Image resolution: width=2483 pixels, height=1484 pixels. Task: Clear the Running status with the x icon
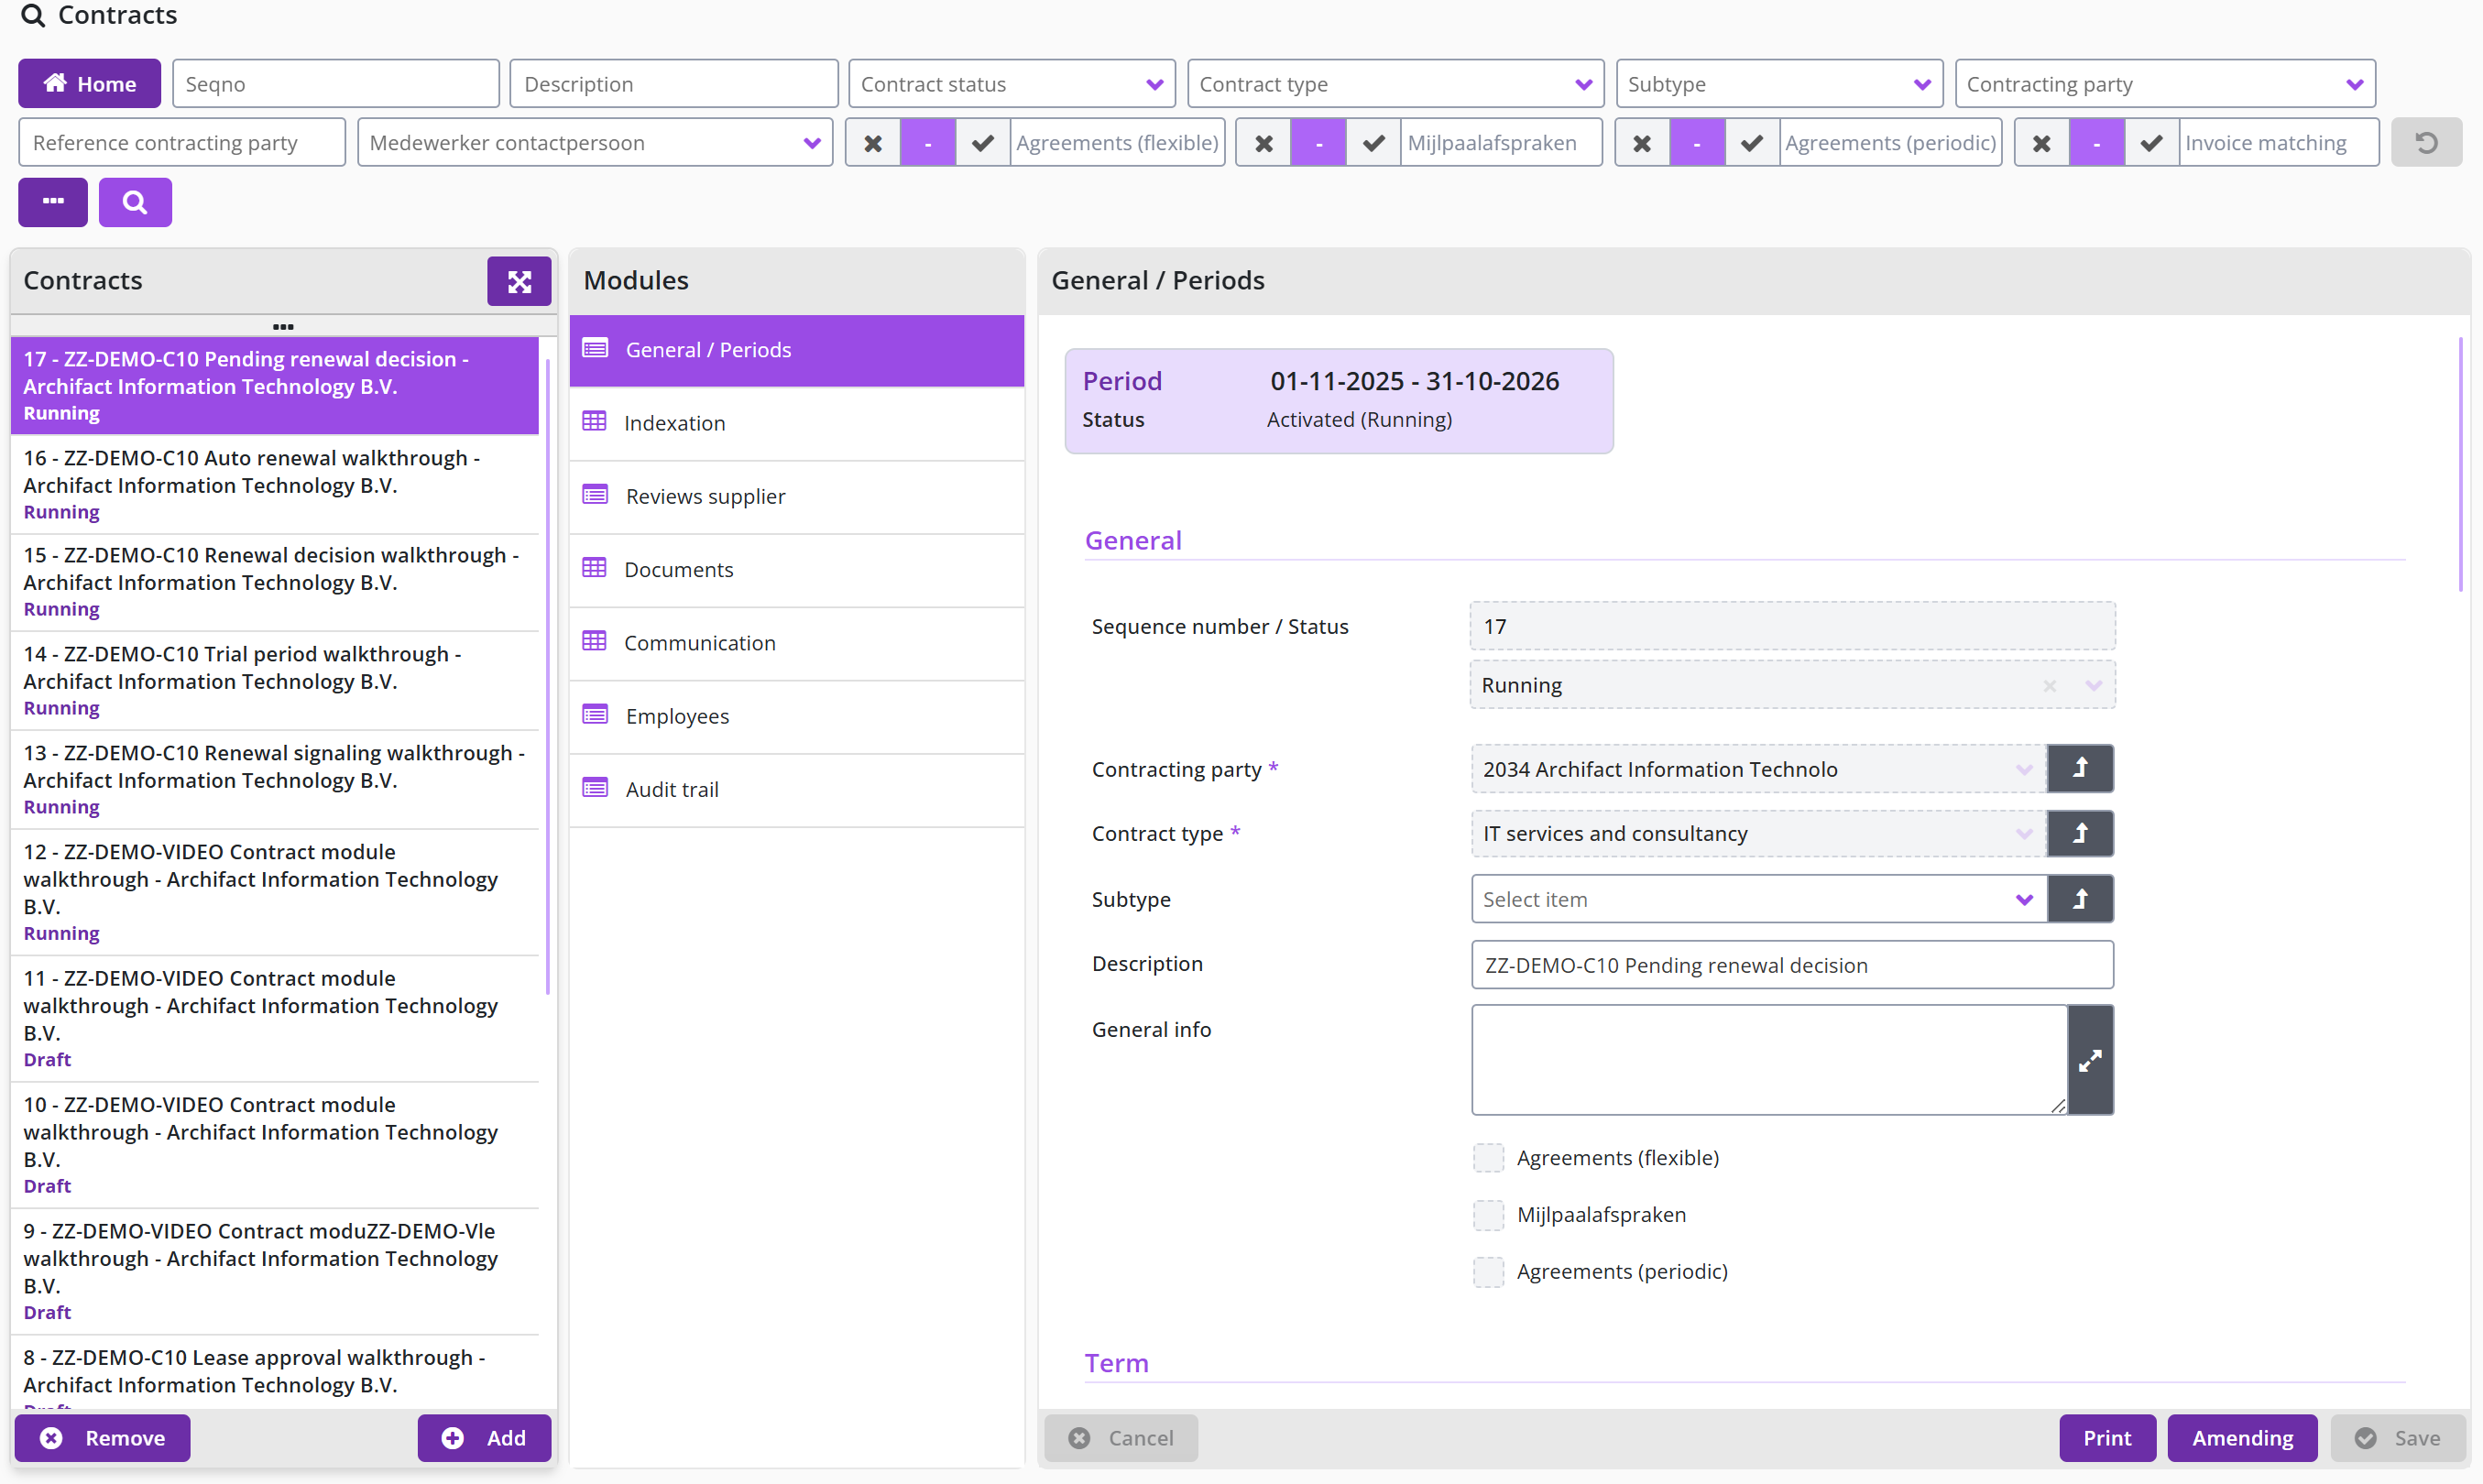point(2050,685)
